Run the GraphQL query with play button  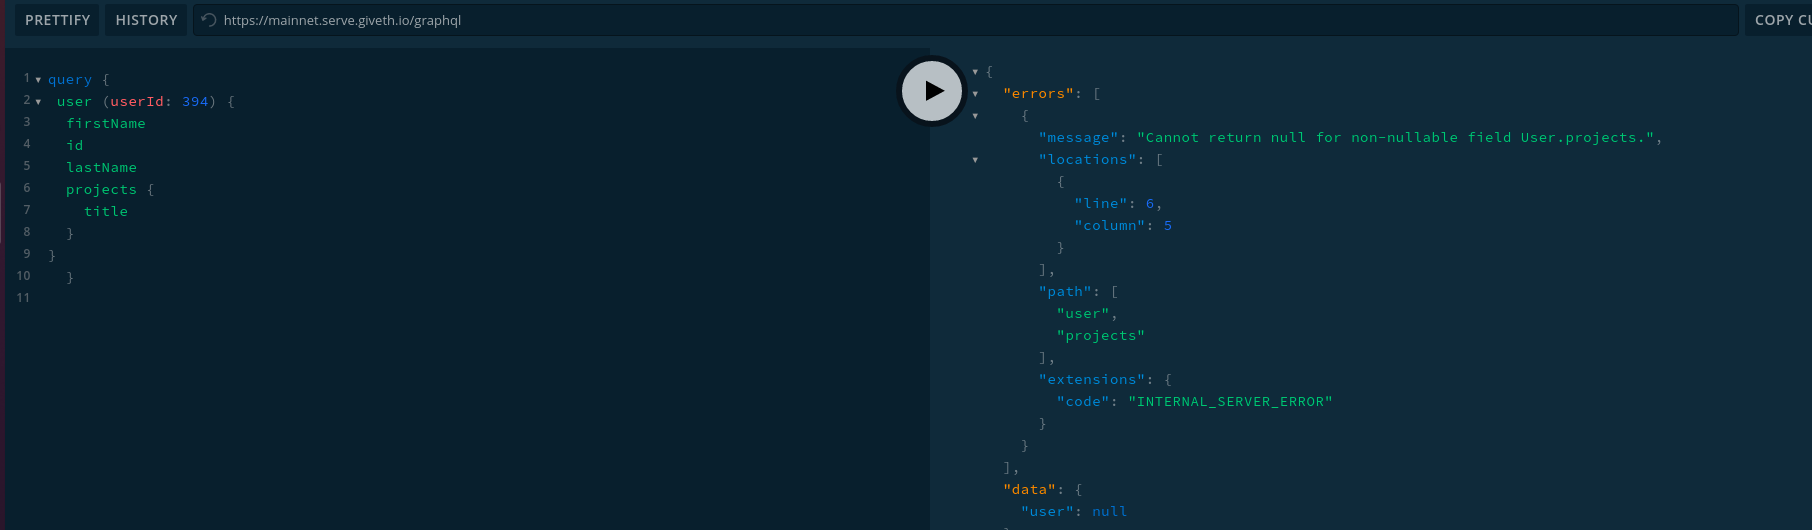[x=932, y=91]
